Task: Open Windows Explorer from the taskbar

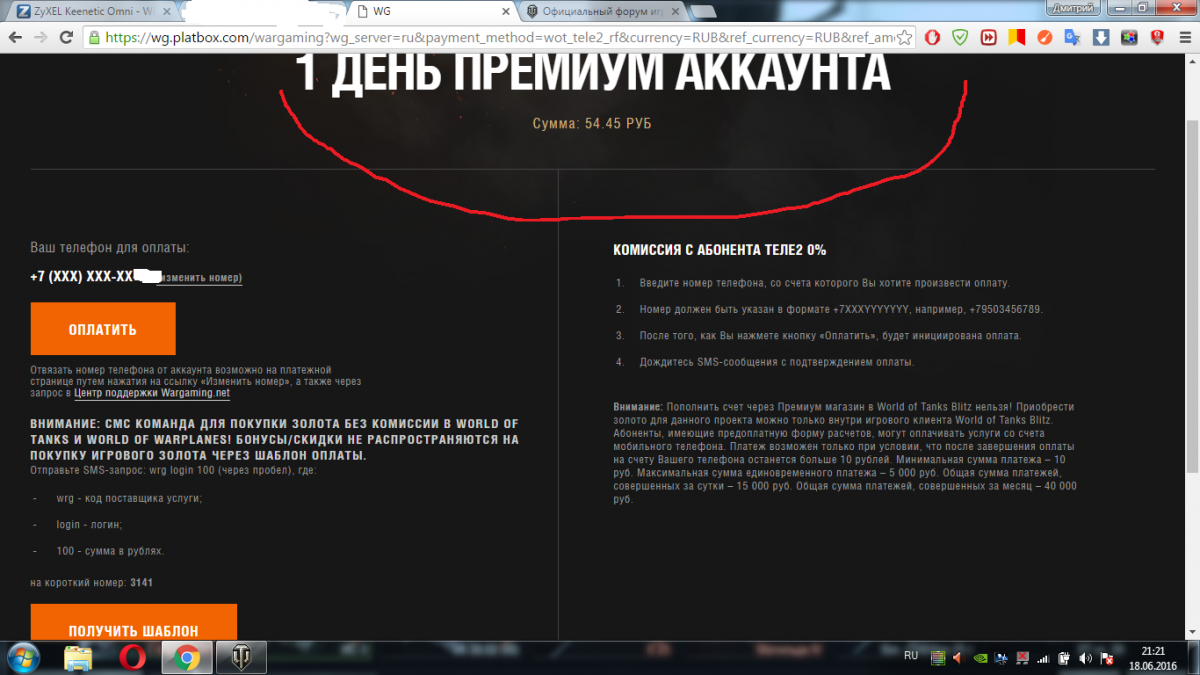Action: coord(78,658)
